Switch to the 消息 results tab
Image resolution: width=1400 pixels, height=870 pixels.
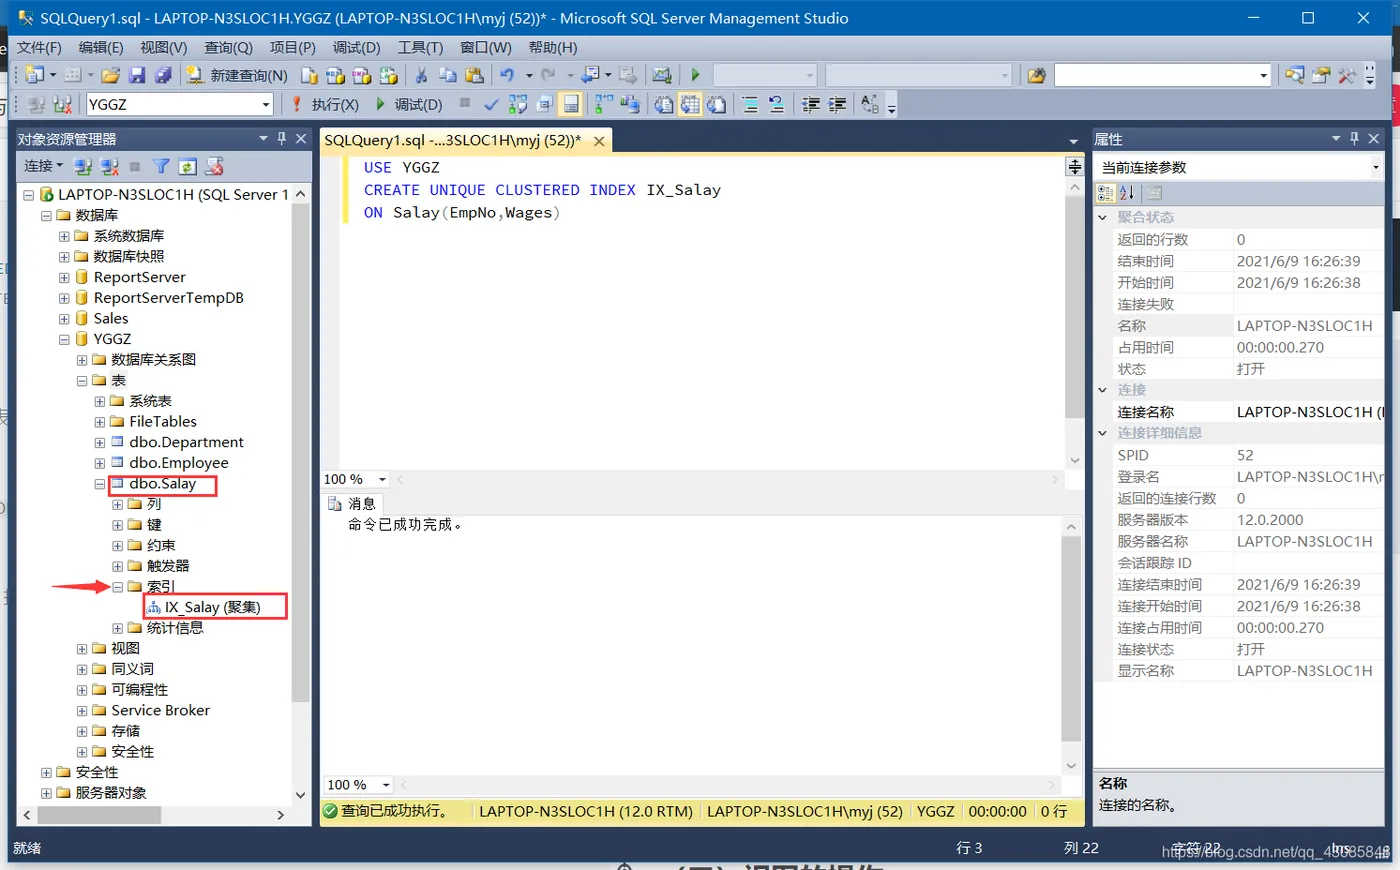coord(352,503)
